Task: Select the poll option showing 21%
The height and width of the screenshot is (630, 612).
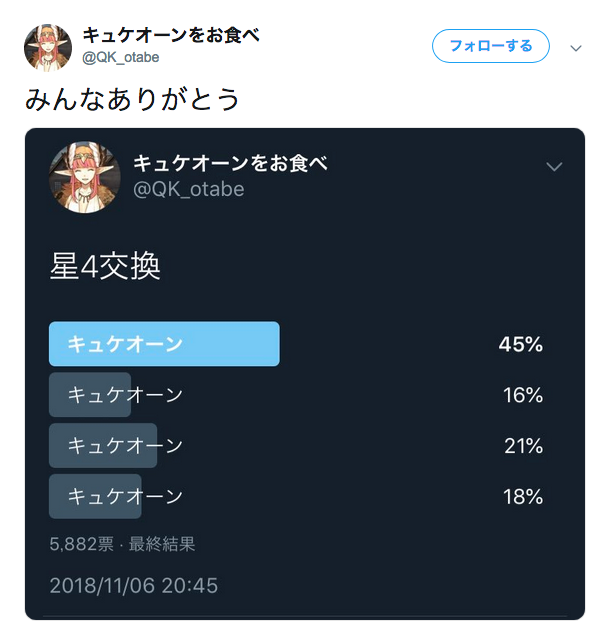Action: coord(125,446)
